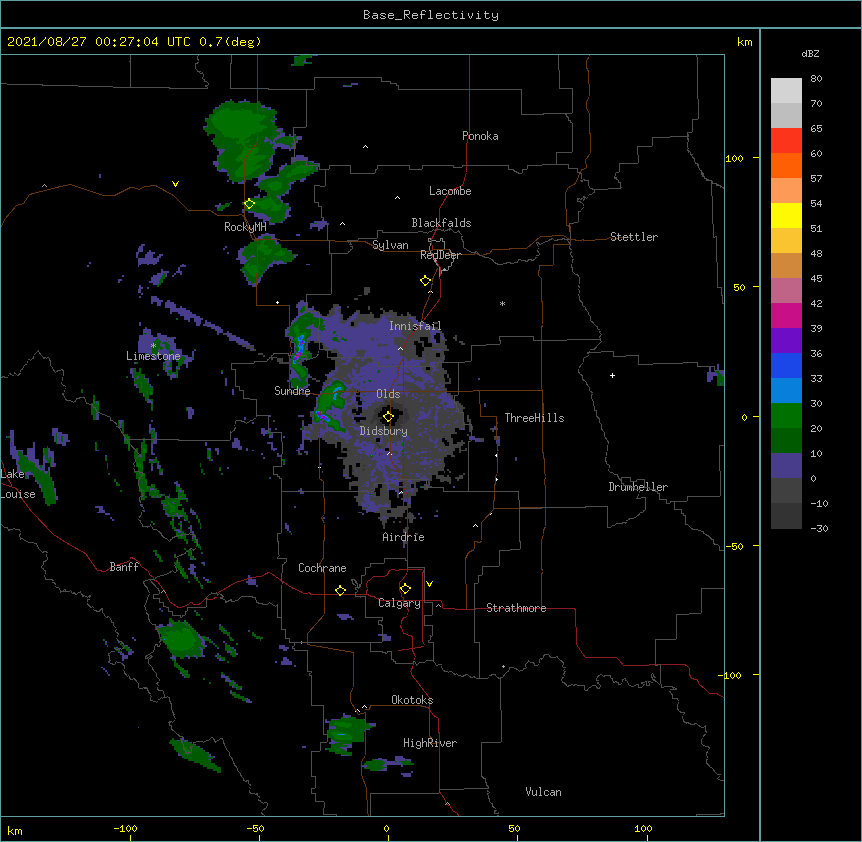The height and width of the screenshot is (842, 862).
Task: Click the Innisfail city label
Action: (x=415, y=326)
